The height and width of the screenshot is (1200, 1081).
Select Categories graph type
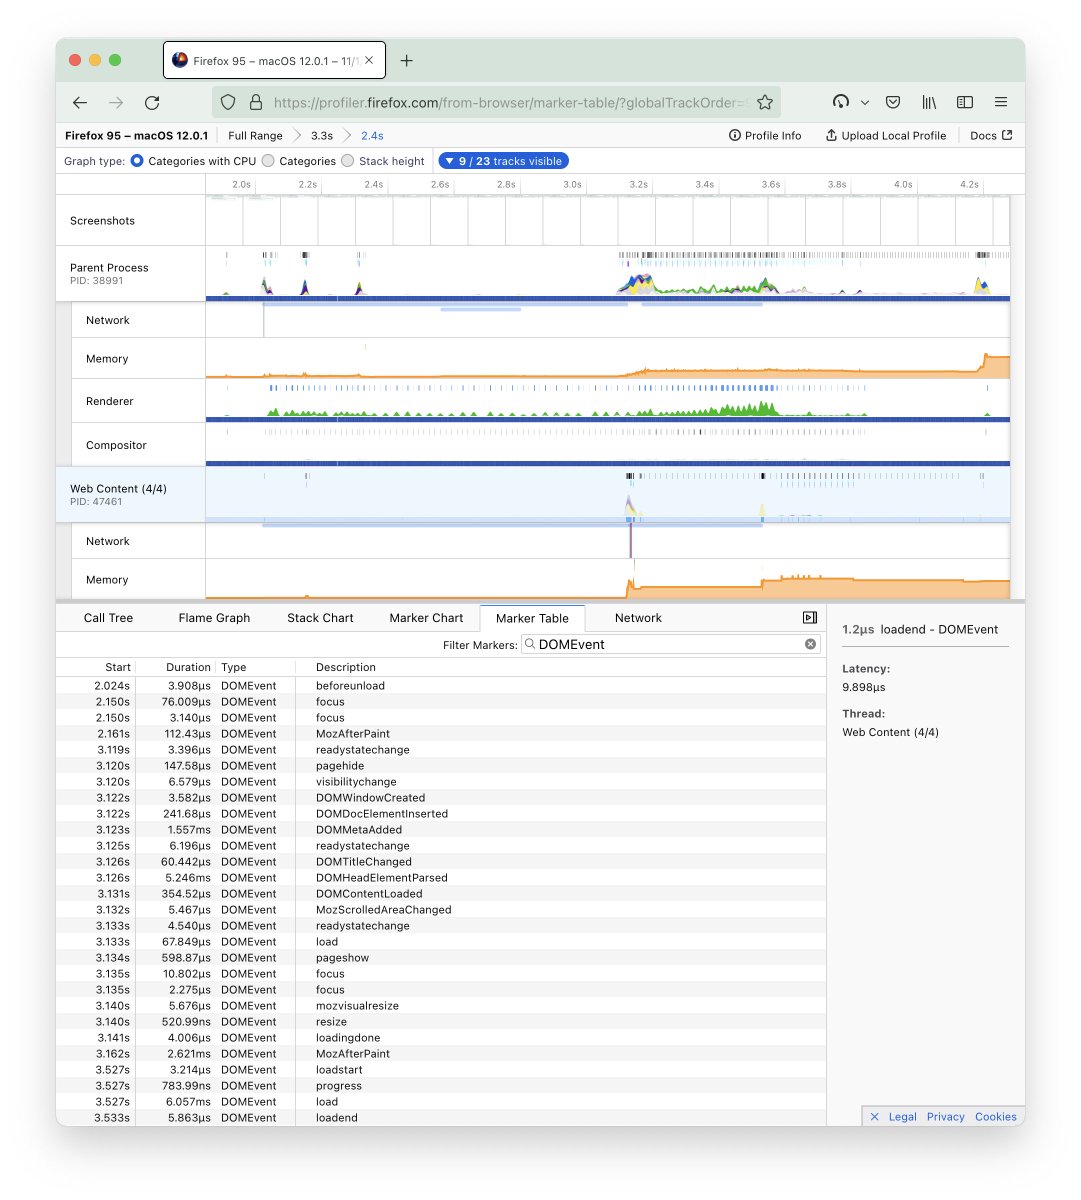pos(268,161)
